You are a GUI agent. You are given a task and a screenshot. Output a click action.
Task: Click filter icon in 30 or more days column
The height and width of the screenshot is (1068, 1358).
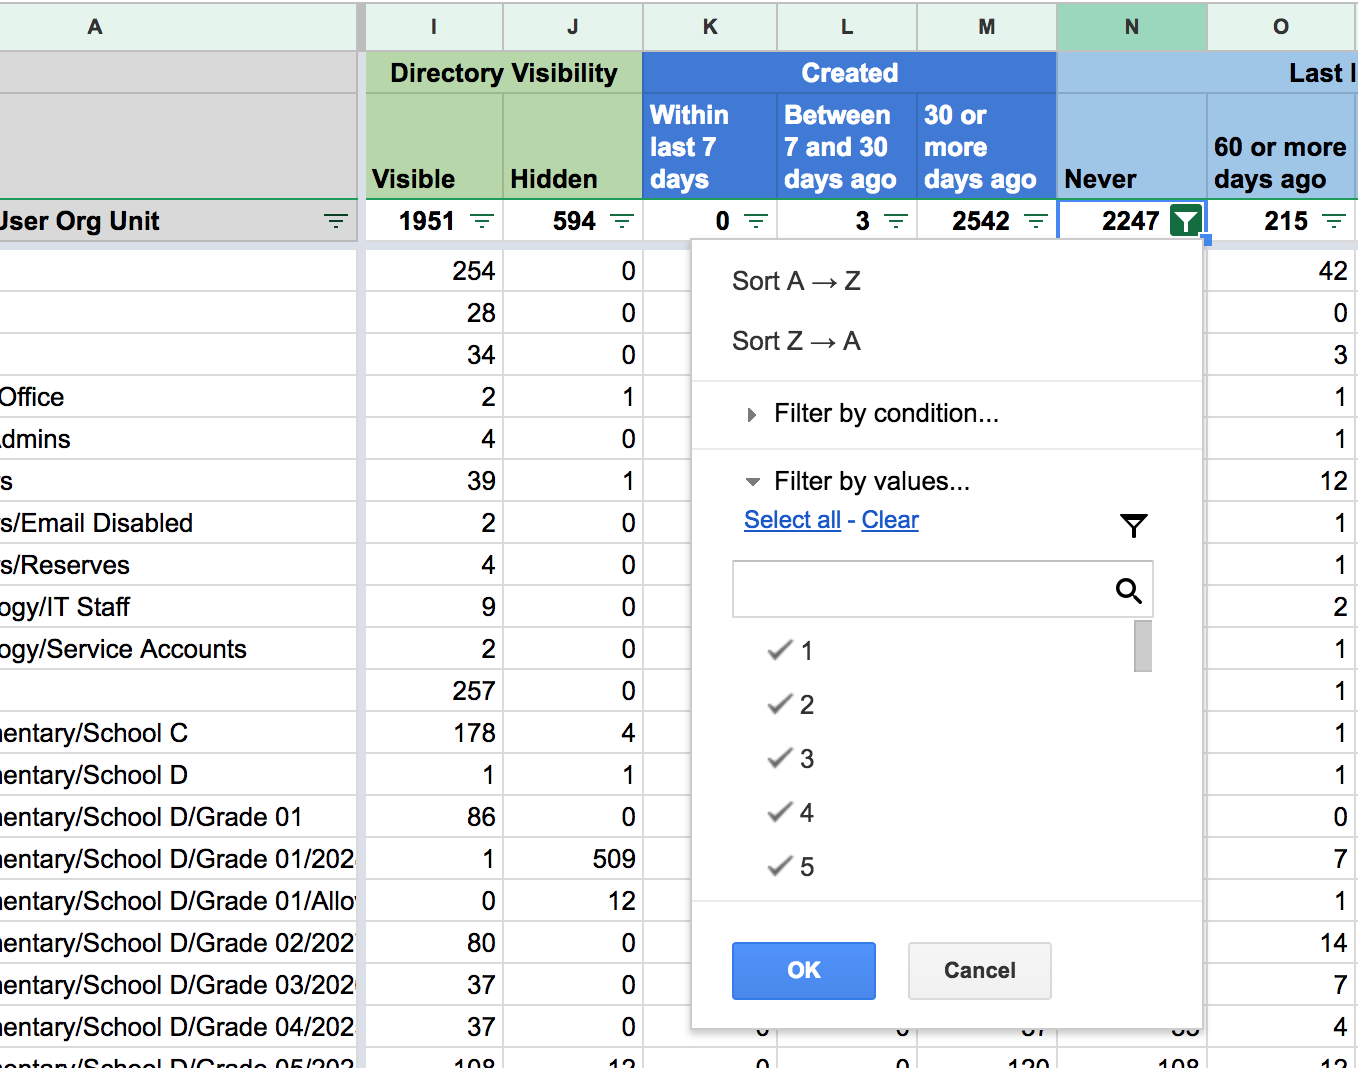(1036, 221)
